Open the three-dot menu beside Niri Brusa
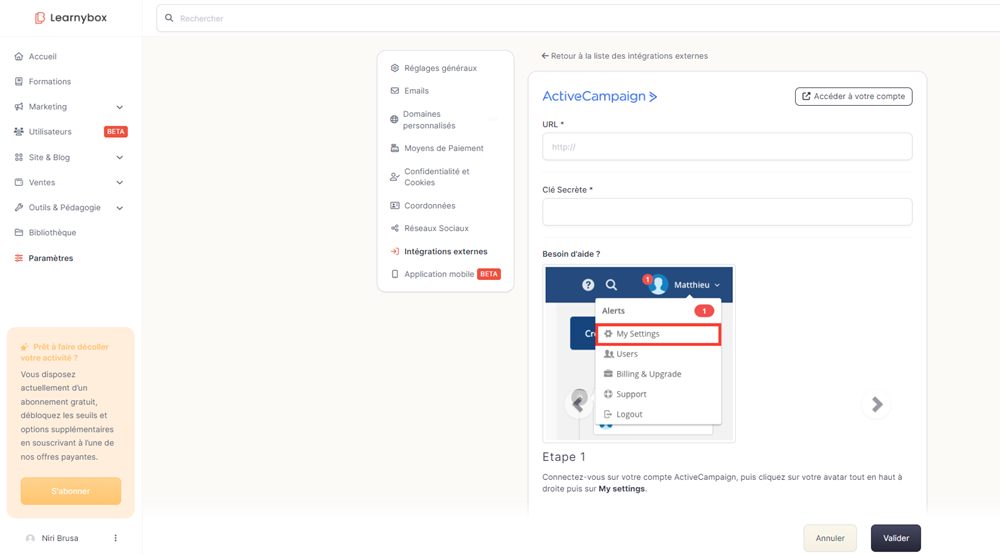This screenshot has height=555, width=1000. 116,538
